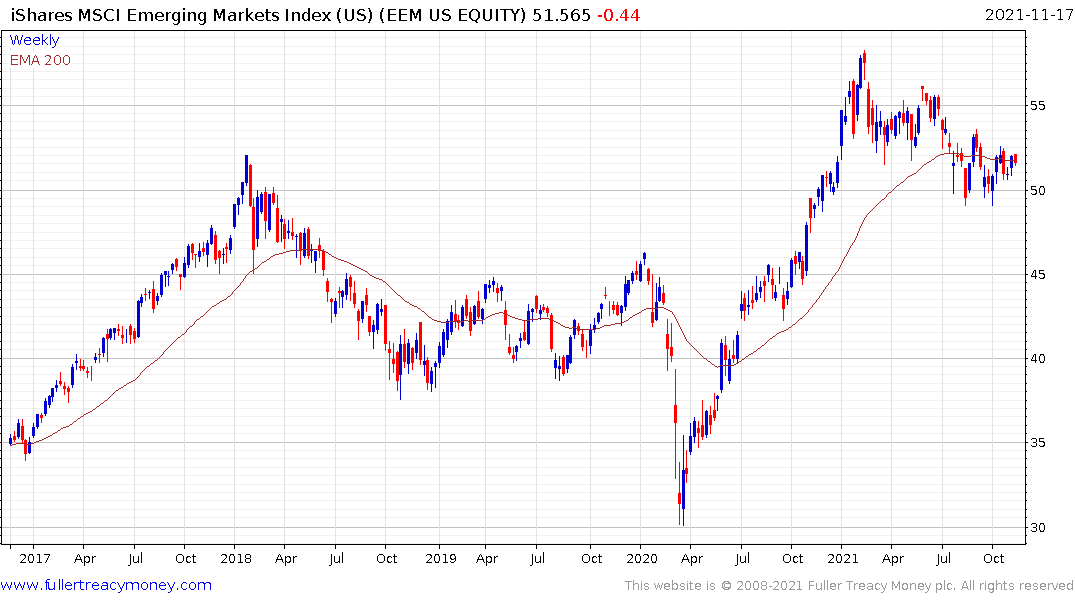The height and width of the screenshot is (600, 1075).
Task: Click the 30 price axis label
Action: [x=1037, y=527]
